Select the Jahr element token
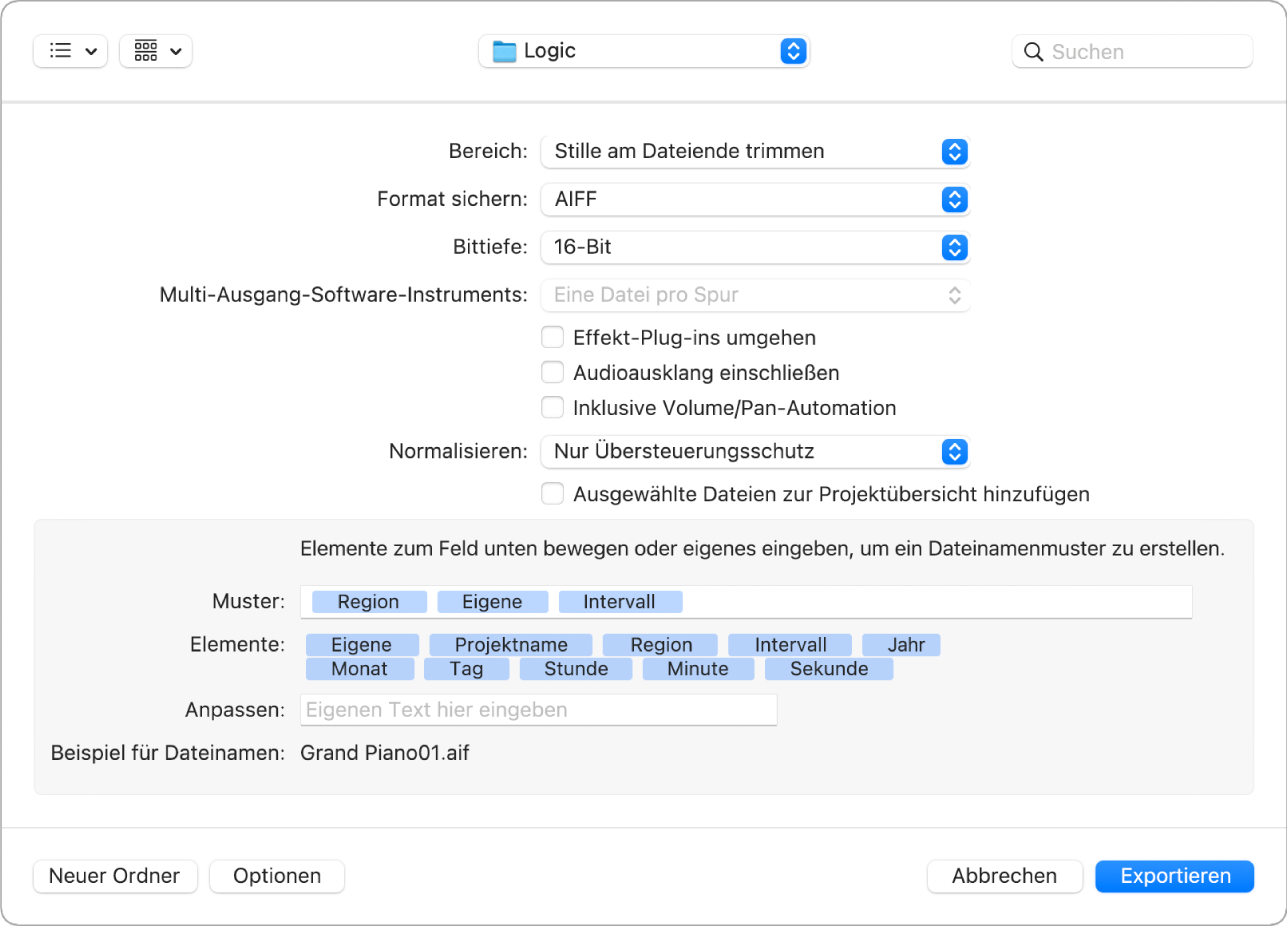Screen dimensions: 1287x926 (901, 644)
